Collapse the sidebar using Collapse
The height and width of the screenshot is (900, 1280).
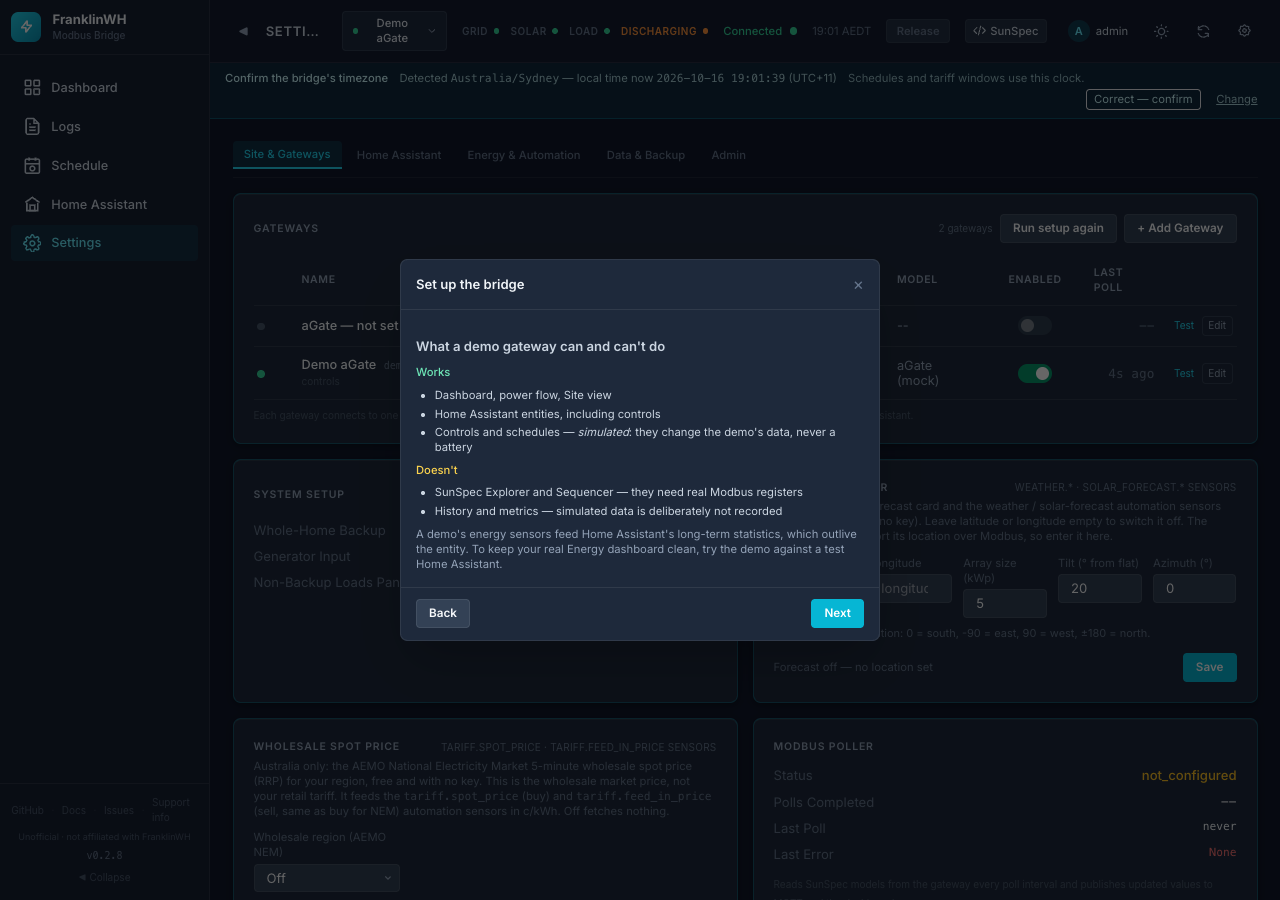tap(105, 877)
